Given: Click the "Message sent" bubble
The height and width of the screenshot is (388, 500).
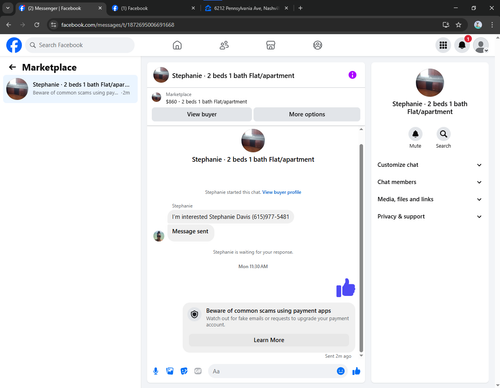Looking at the screenshot, I should [190, 232].
